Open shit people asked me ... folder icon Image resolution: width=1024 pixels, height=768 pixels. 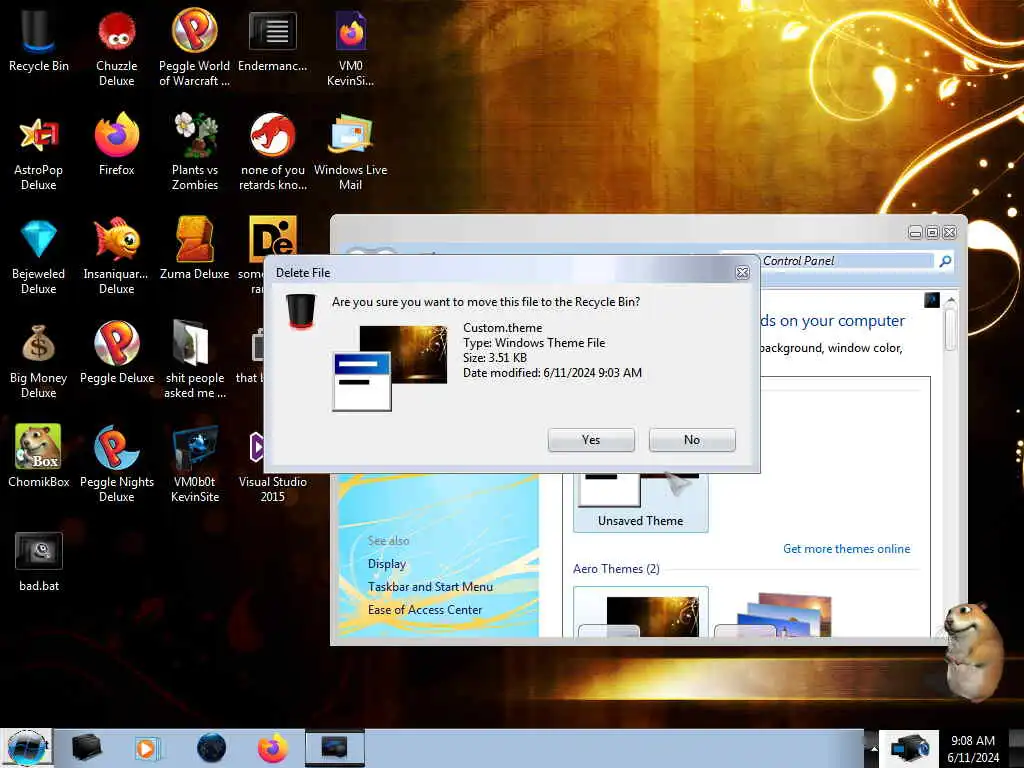194,360
